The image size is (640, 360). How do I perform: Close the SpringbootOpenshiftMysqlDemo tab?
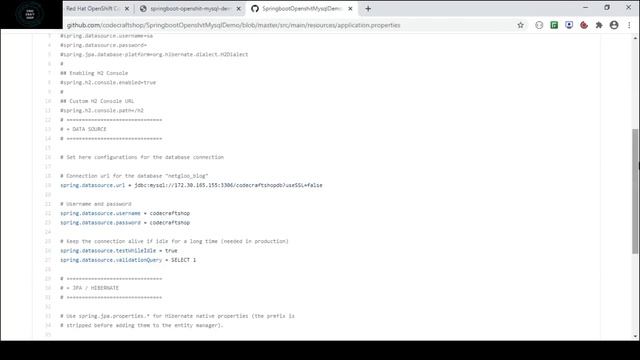[350, 9]
